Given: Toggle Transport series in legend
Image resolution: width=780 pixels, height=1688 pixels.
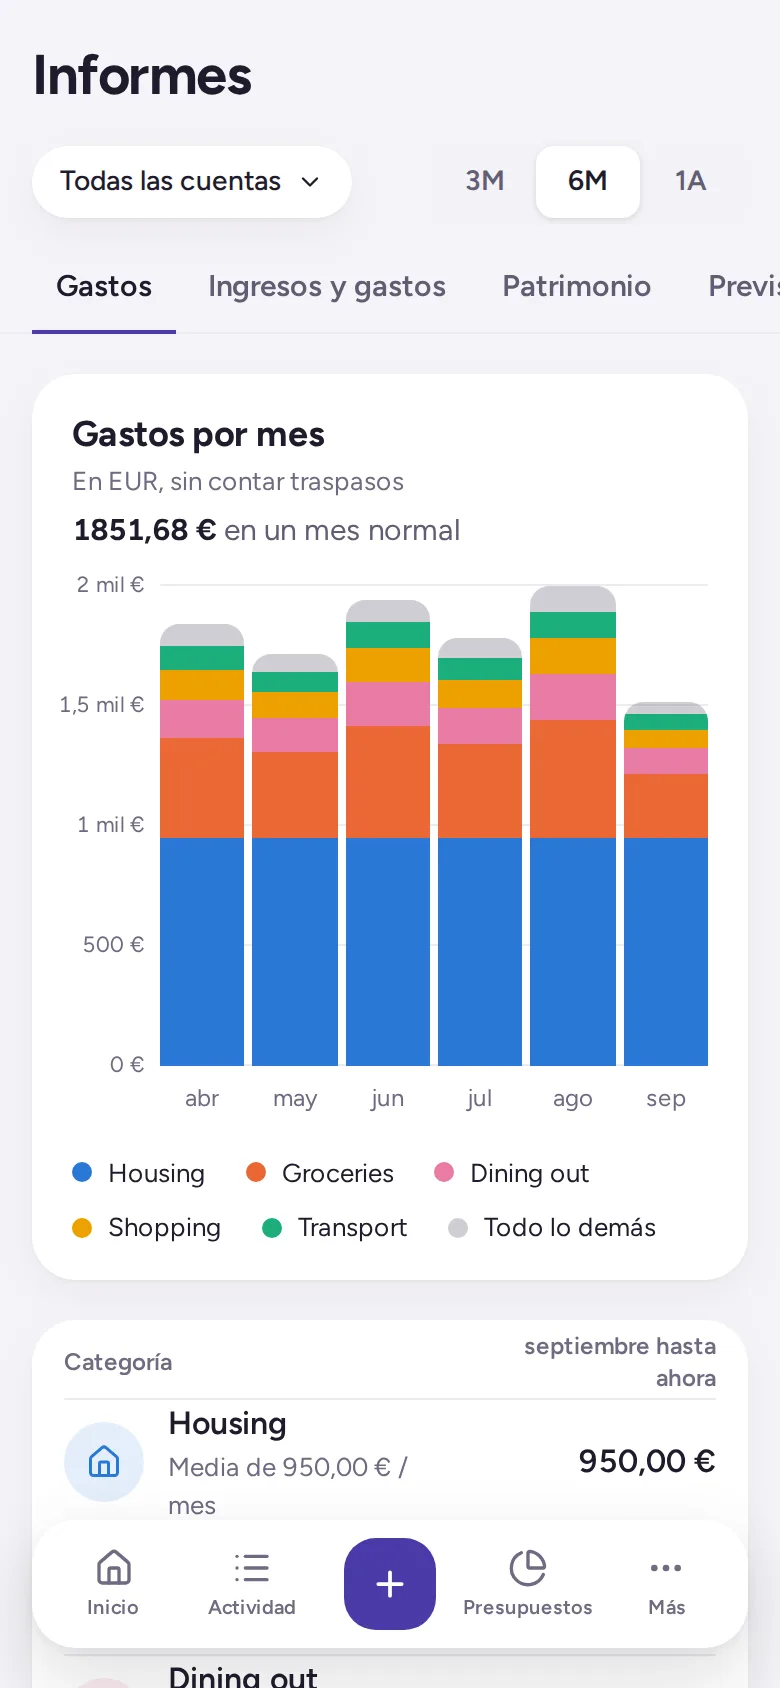Looking at the screenshot, I should pyautogui.click(x=334, y=1227).
